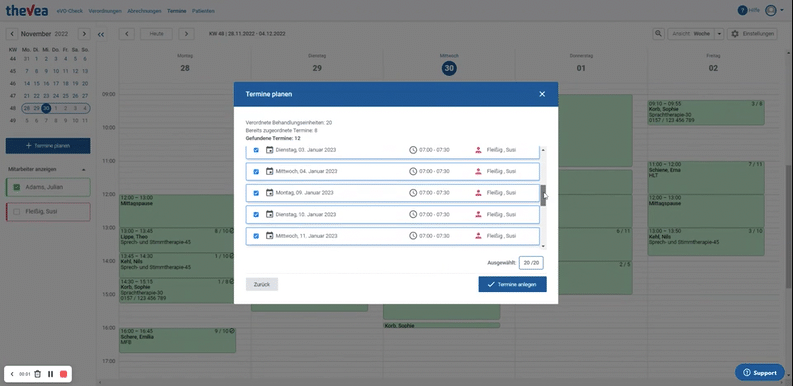This screenshot has height=386, width=793.
Task: Collapse the sidebar with double chevron
Action: click(101, 34)
